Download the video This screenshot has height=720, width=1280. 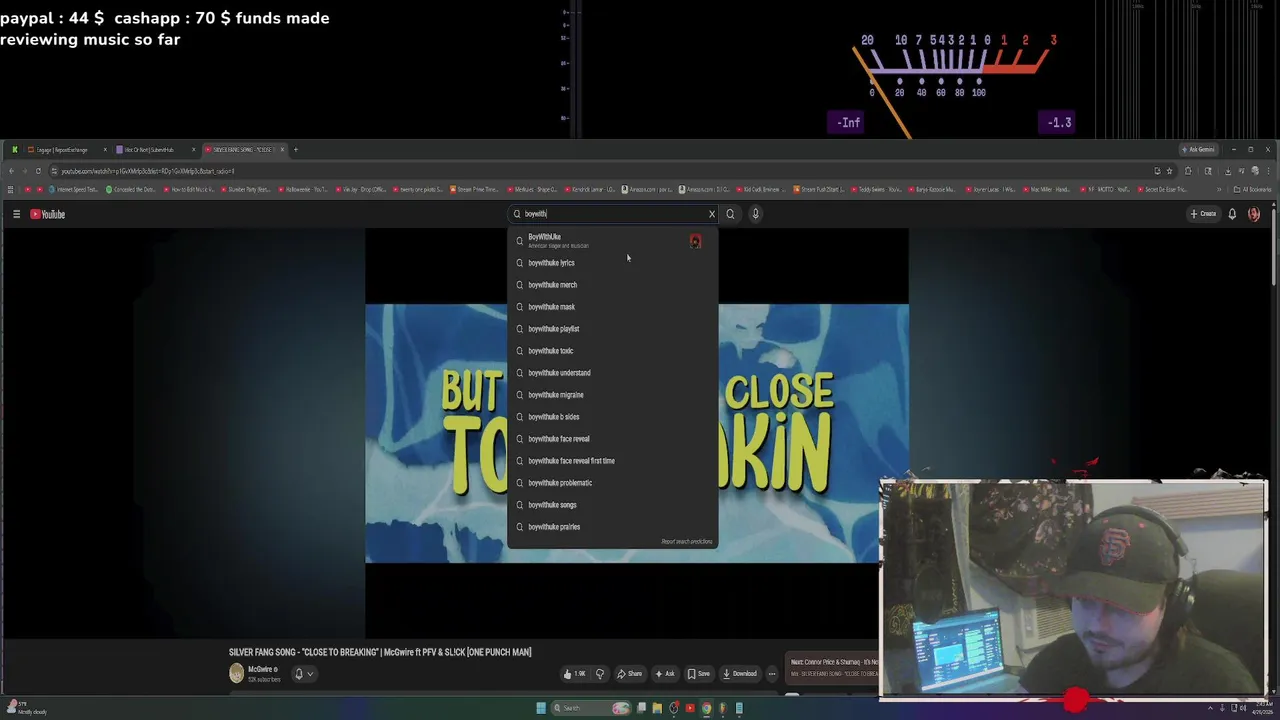click(x=740, y=674)
